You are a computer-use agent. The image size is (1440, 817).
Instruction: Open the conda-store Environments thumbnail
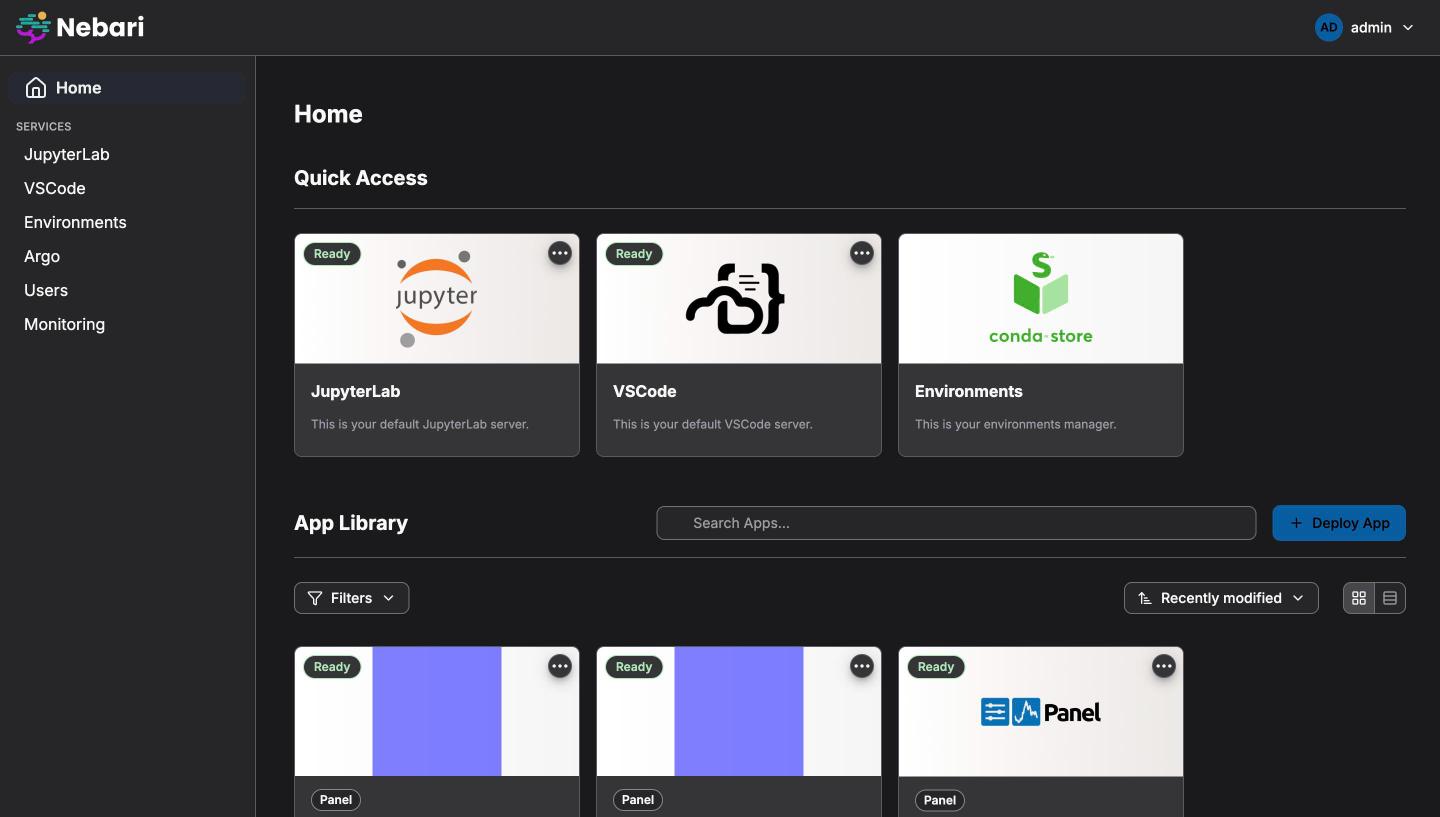tap(1041, 299)
